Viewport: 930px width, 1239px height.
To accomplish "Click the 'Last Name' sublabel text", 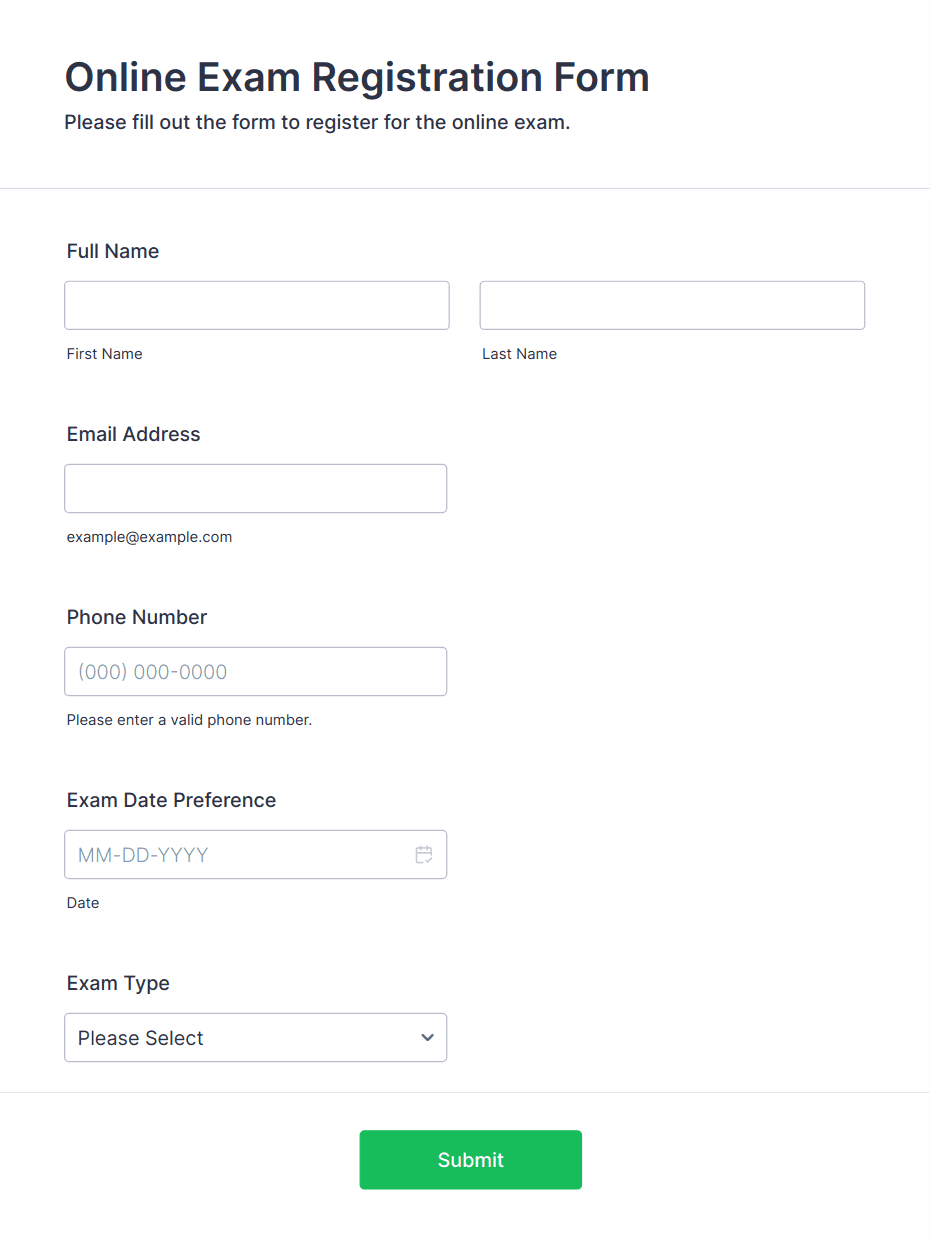I will 520,354.
